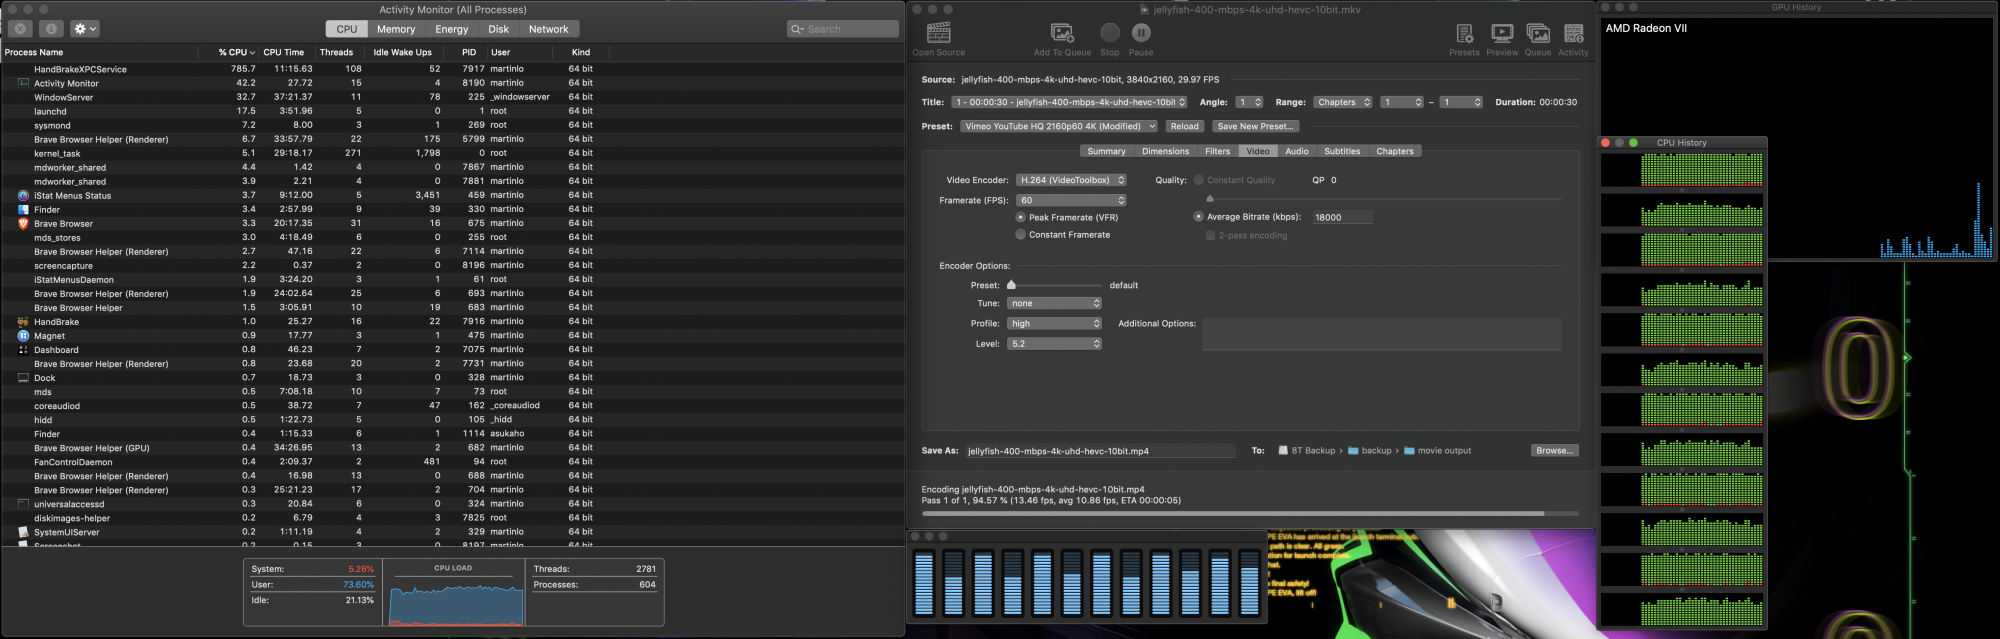The image size is (2000, 639).
Task: Open the HandBrake Activity log icon
Action: 1573,33
